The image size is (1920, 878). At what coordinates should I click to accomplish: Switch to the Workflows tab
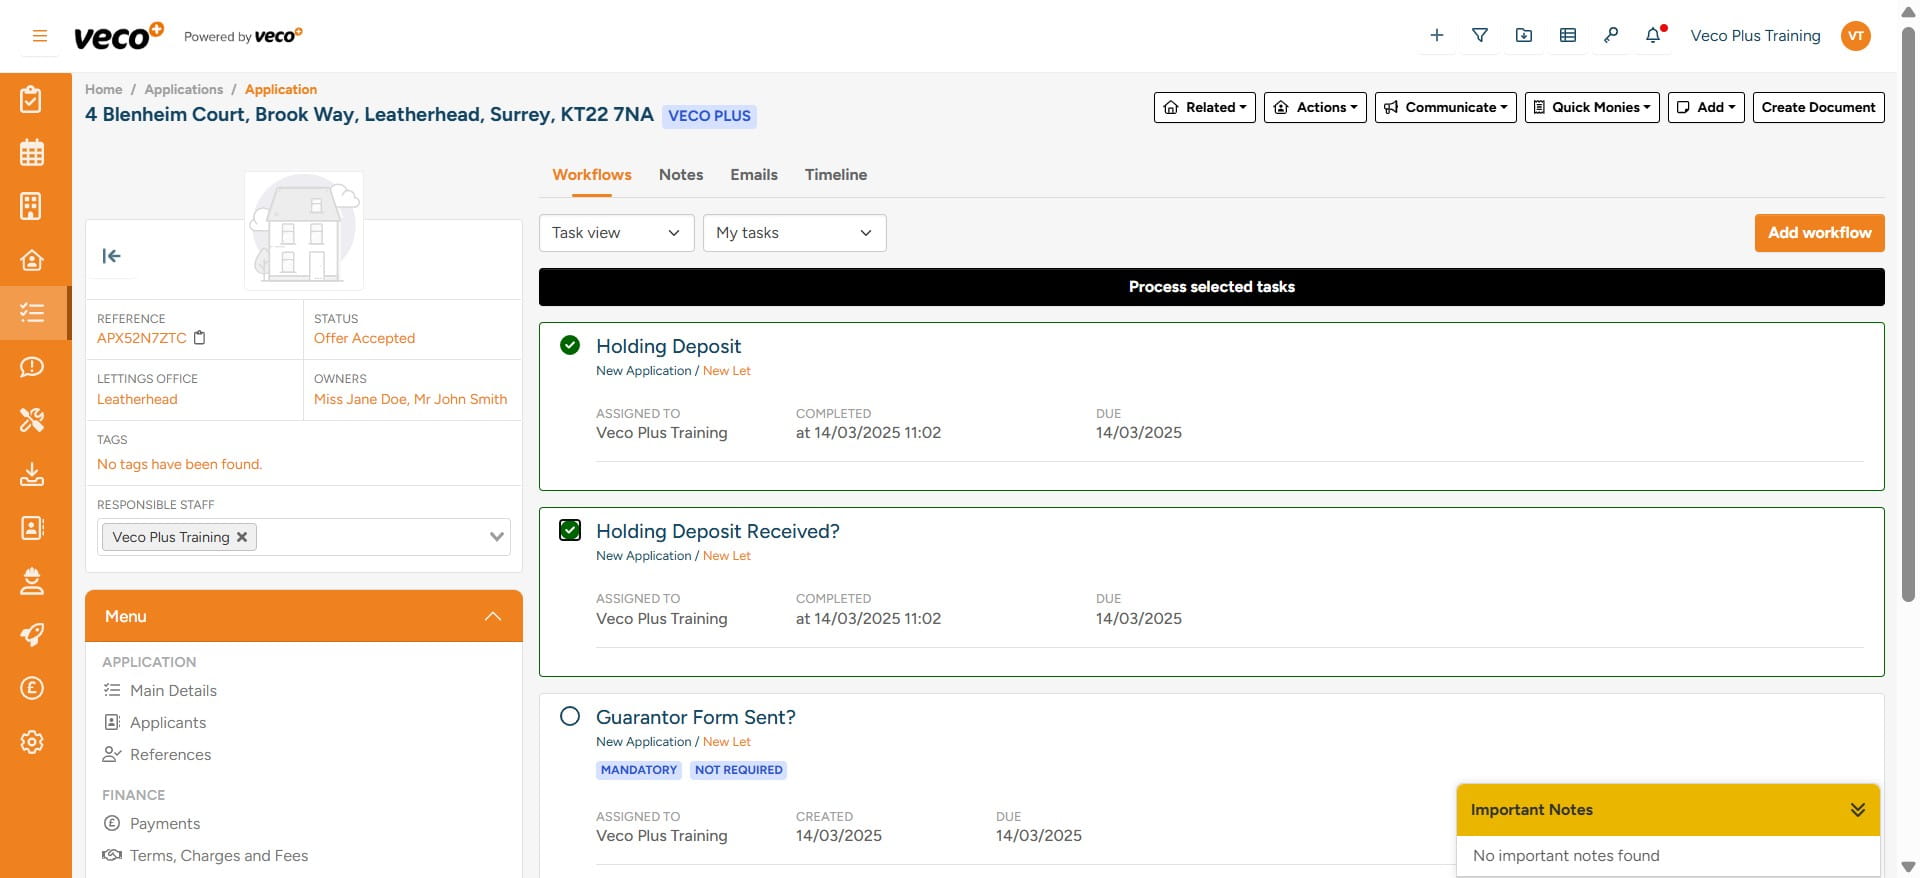pyautogui.click(x=592, y=174)
